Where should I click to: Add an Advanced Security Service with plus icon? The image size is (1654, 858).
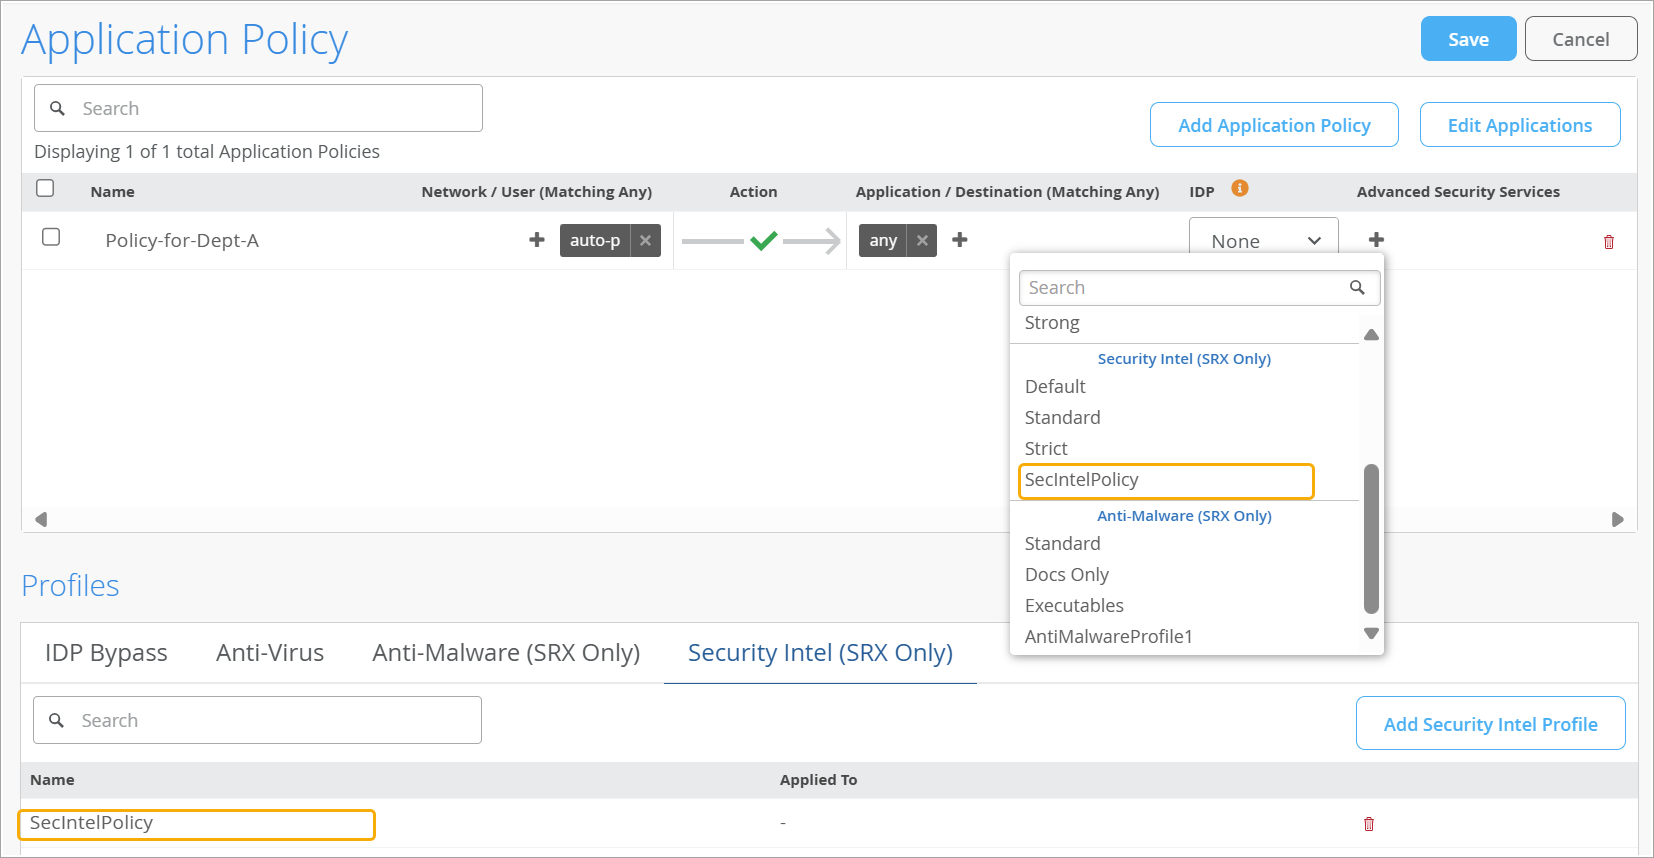coord(1377,240)
